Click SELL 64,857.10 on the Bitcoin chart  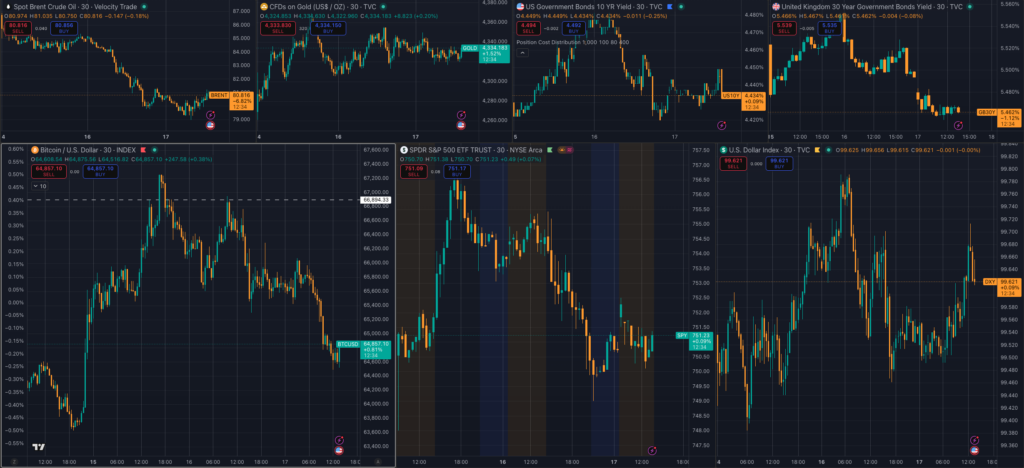point(49,172)
